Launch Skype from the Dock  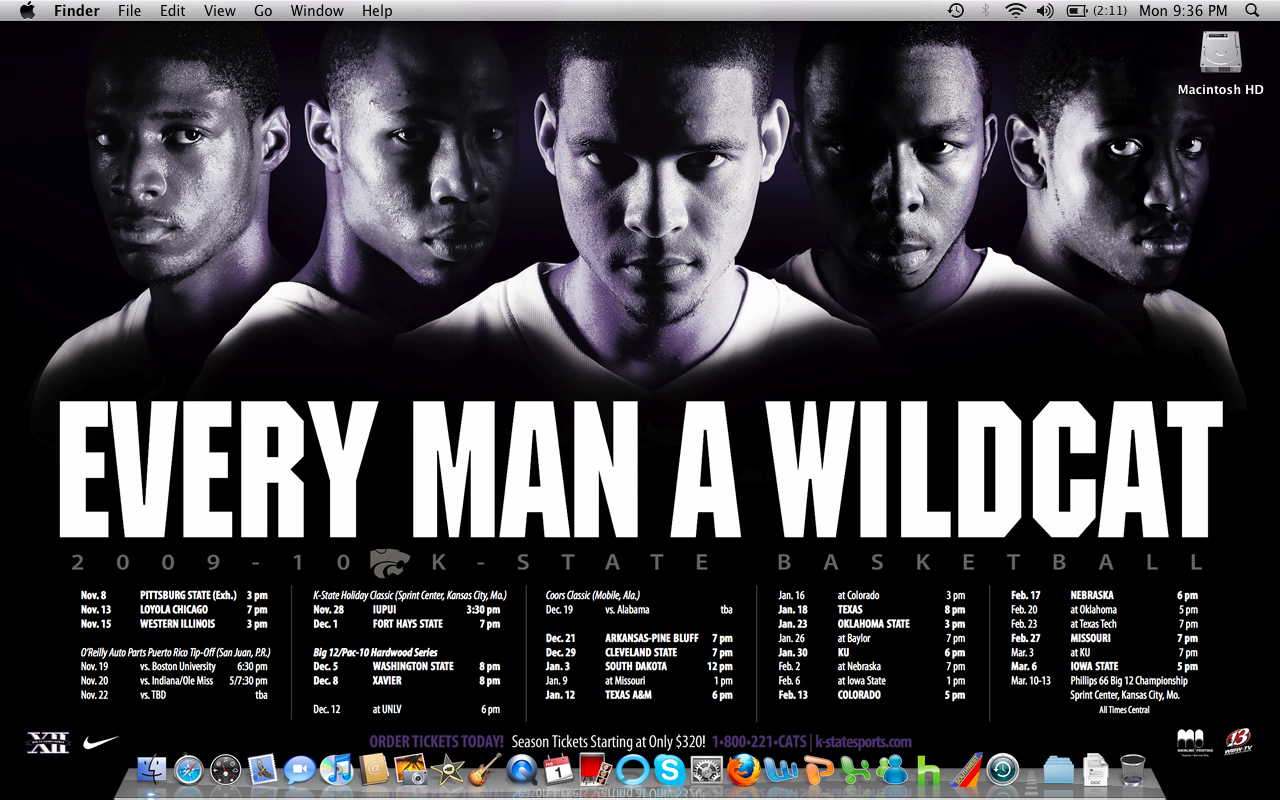pos(669,769)
